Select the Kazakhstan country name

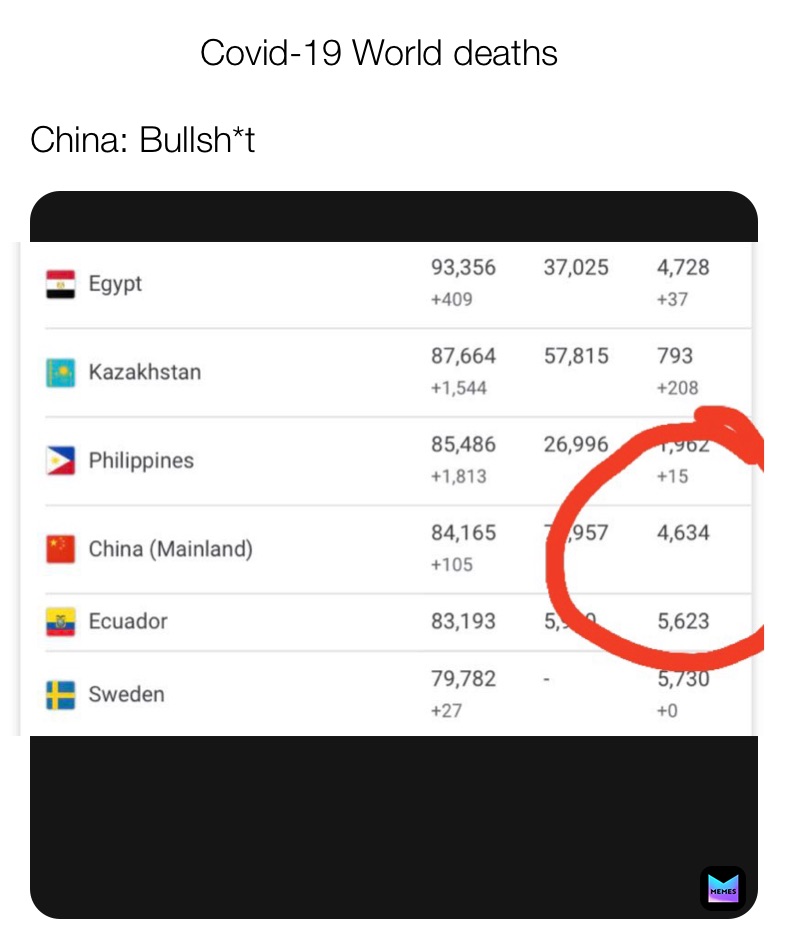tap(145, 372)
